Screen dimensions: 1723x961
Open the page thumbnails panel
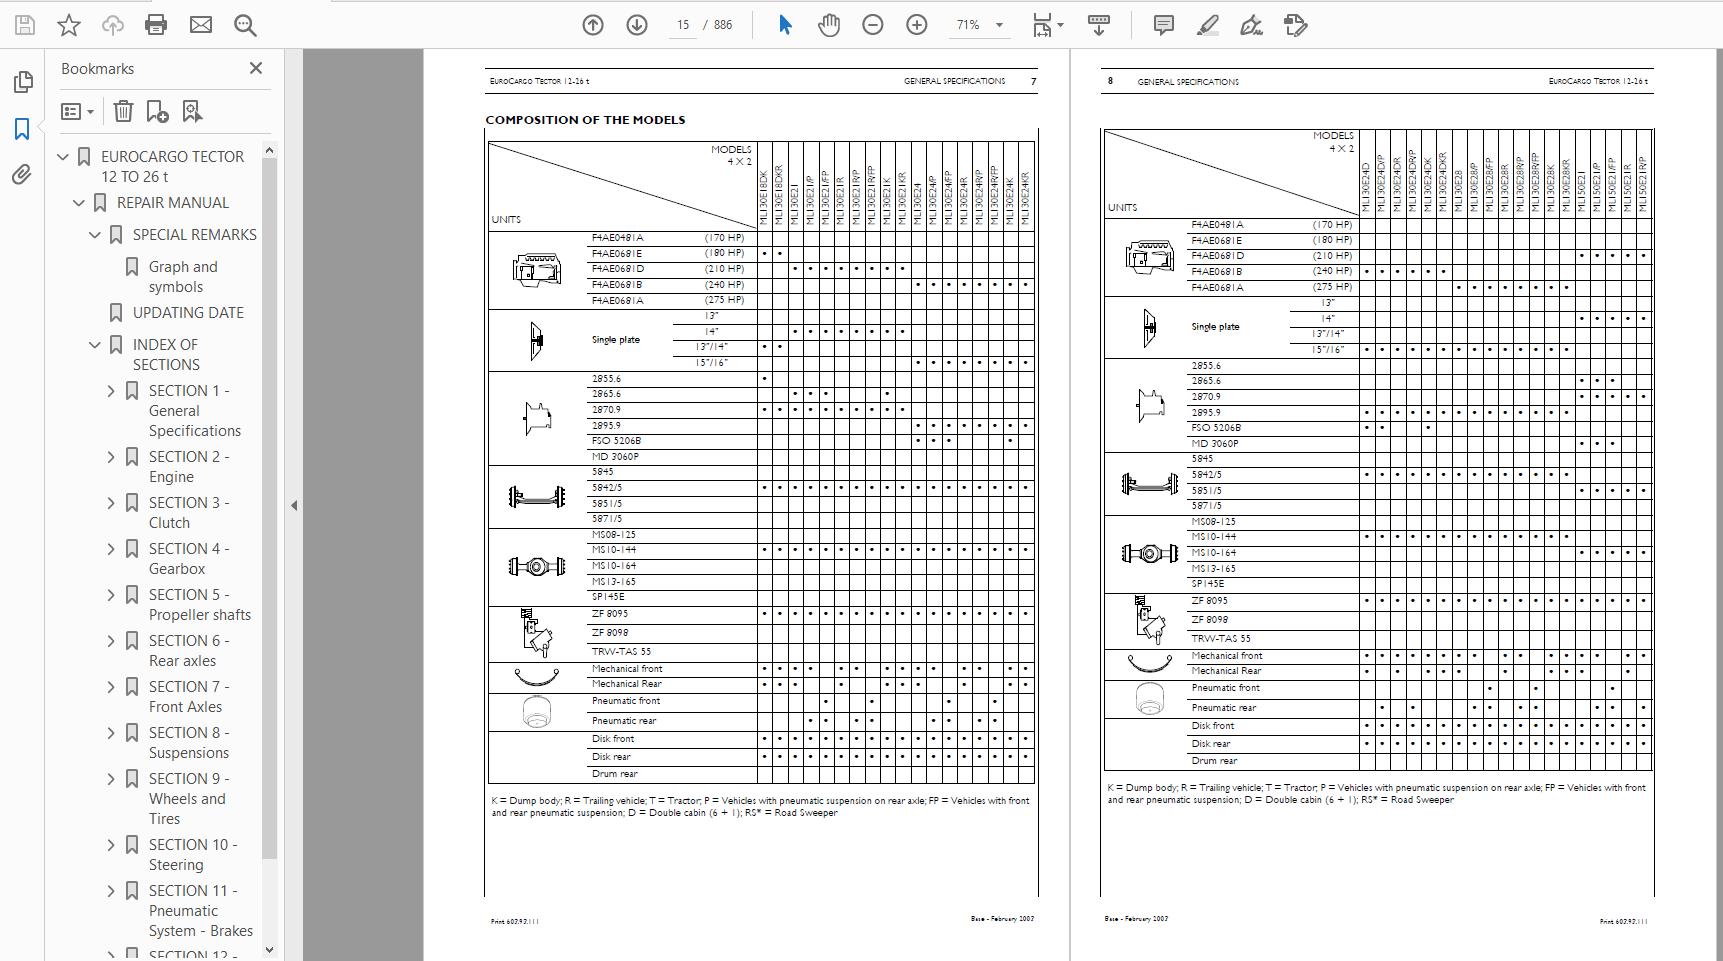pyautogui.click(x=22, y=82)
